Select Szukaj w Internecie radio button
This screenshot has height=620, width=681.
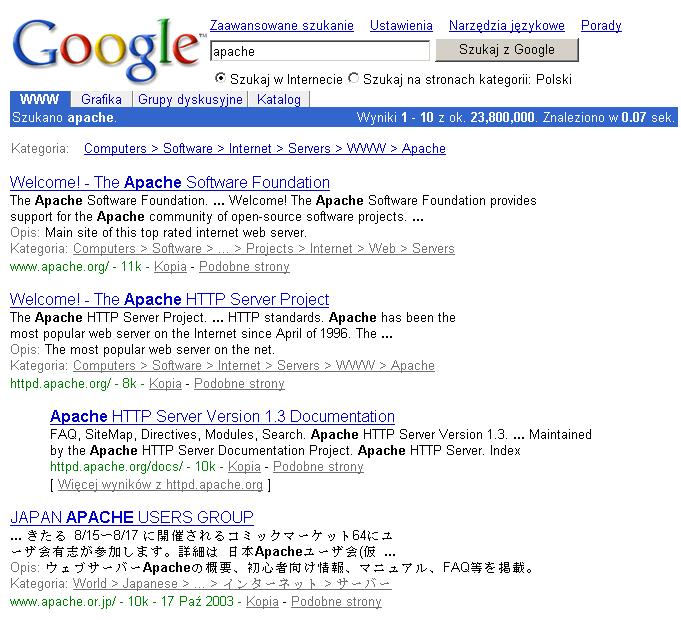pyautogui.click(x=220, y=78)
